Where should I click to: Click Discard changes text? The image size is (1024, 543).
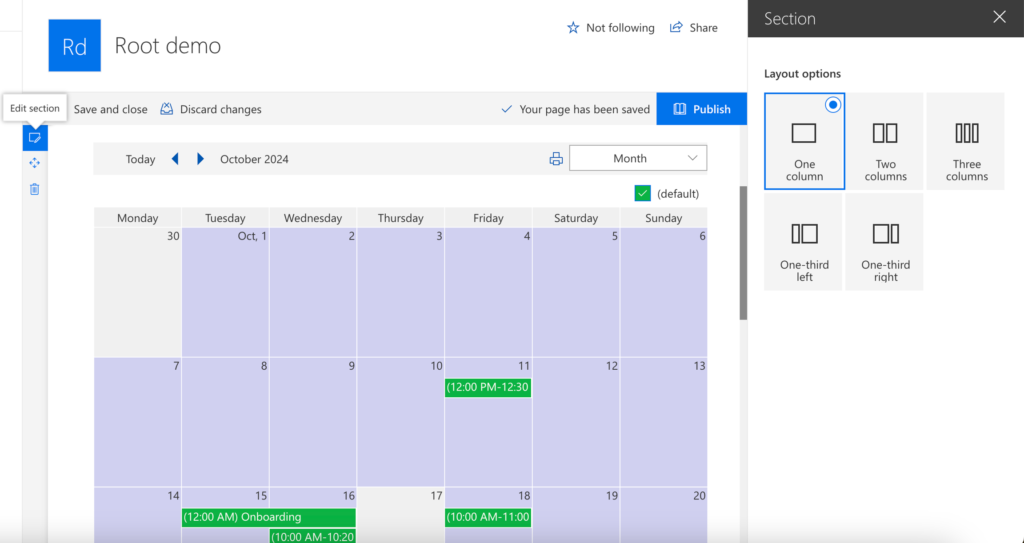pos(221,109)
